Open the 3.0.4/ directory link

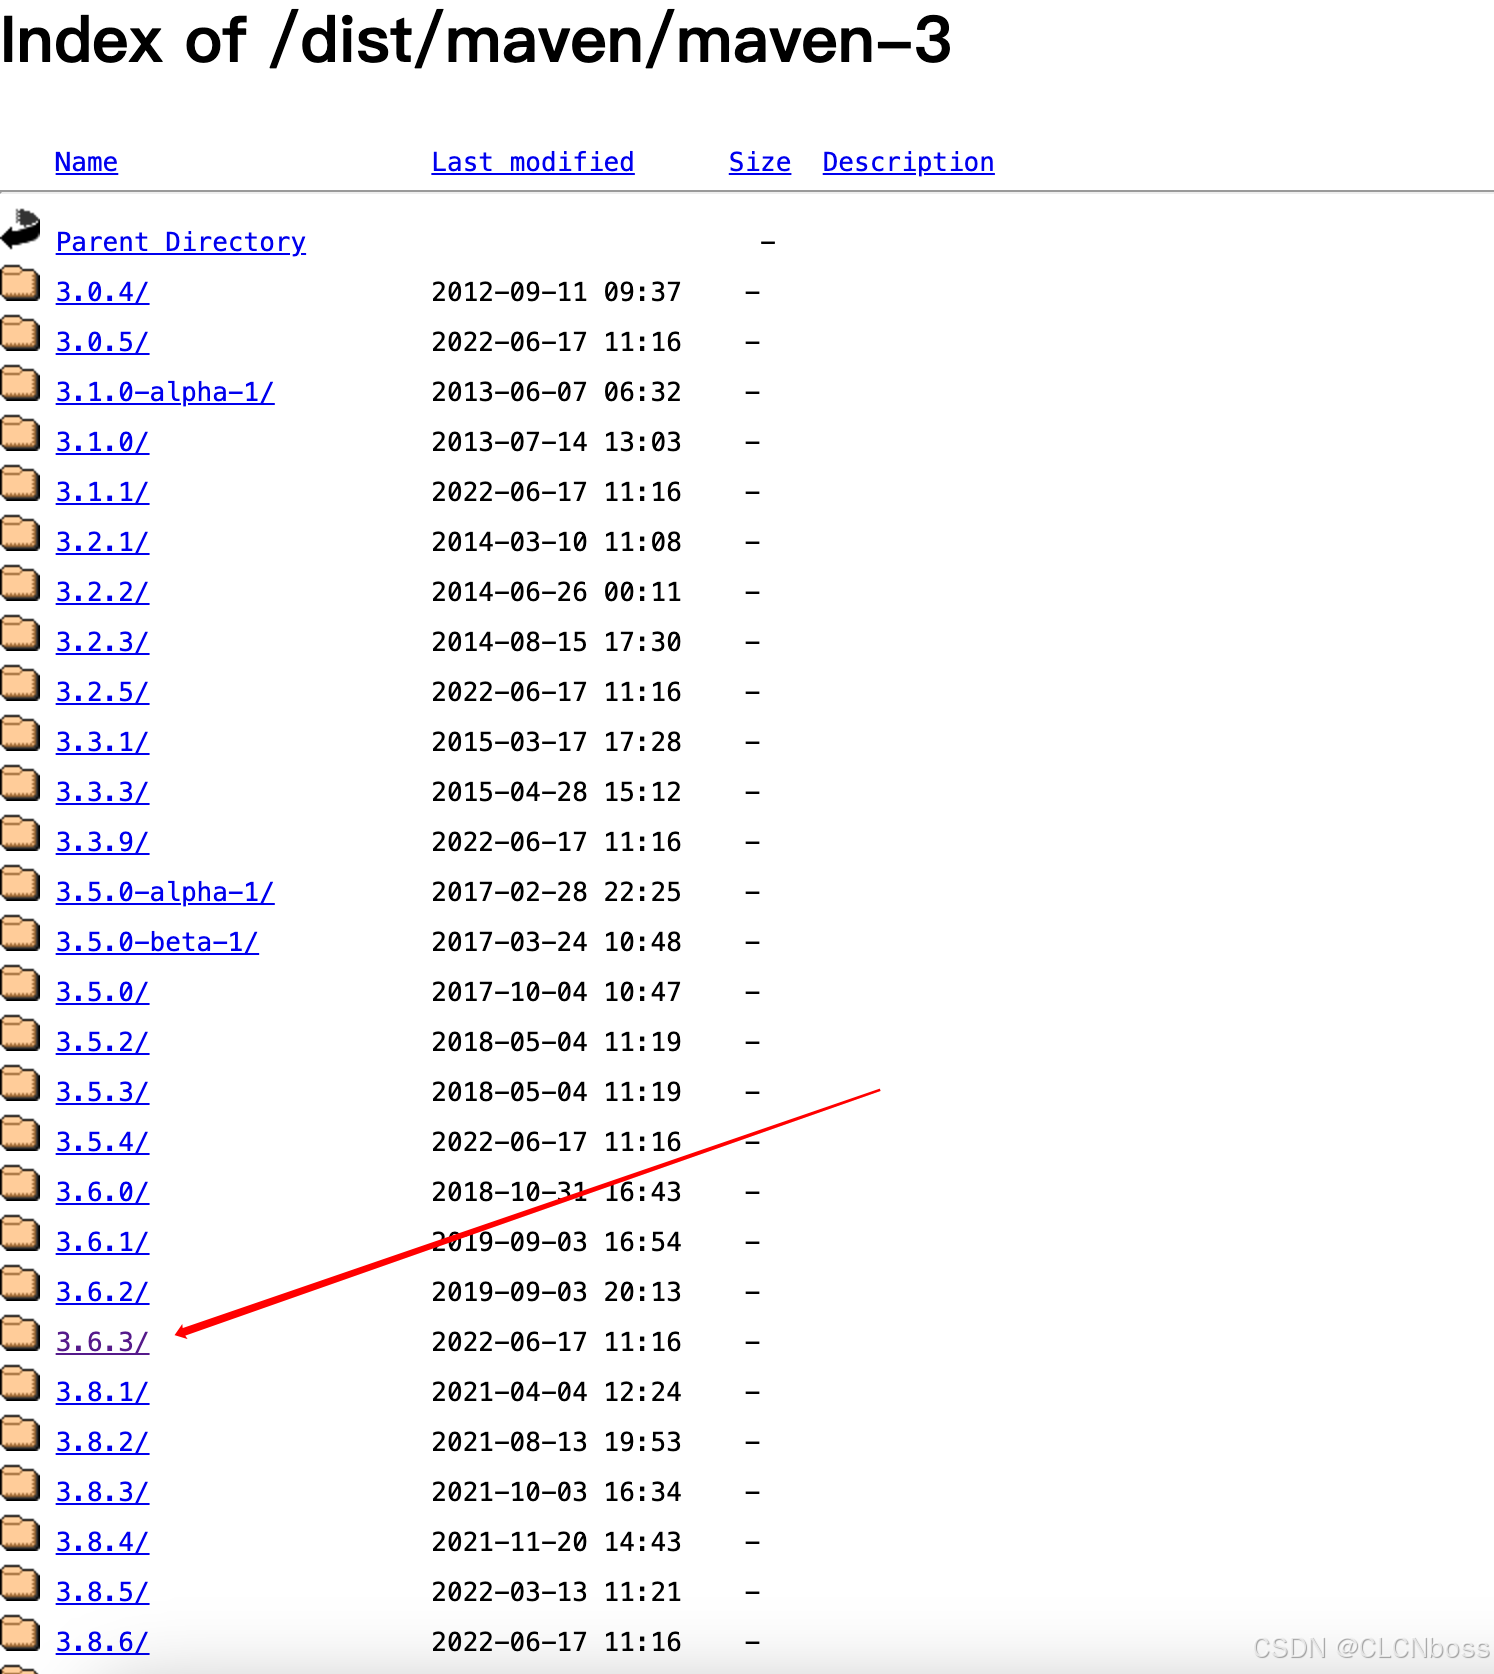tap(102, 292)
